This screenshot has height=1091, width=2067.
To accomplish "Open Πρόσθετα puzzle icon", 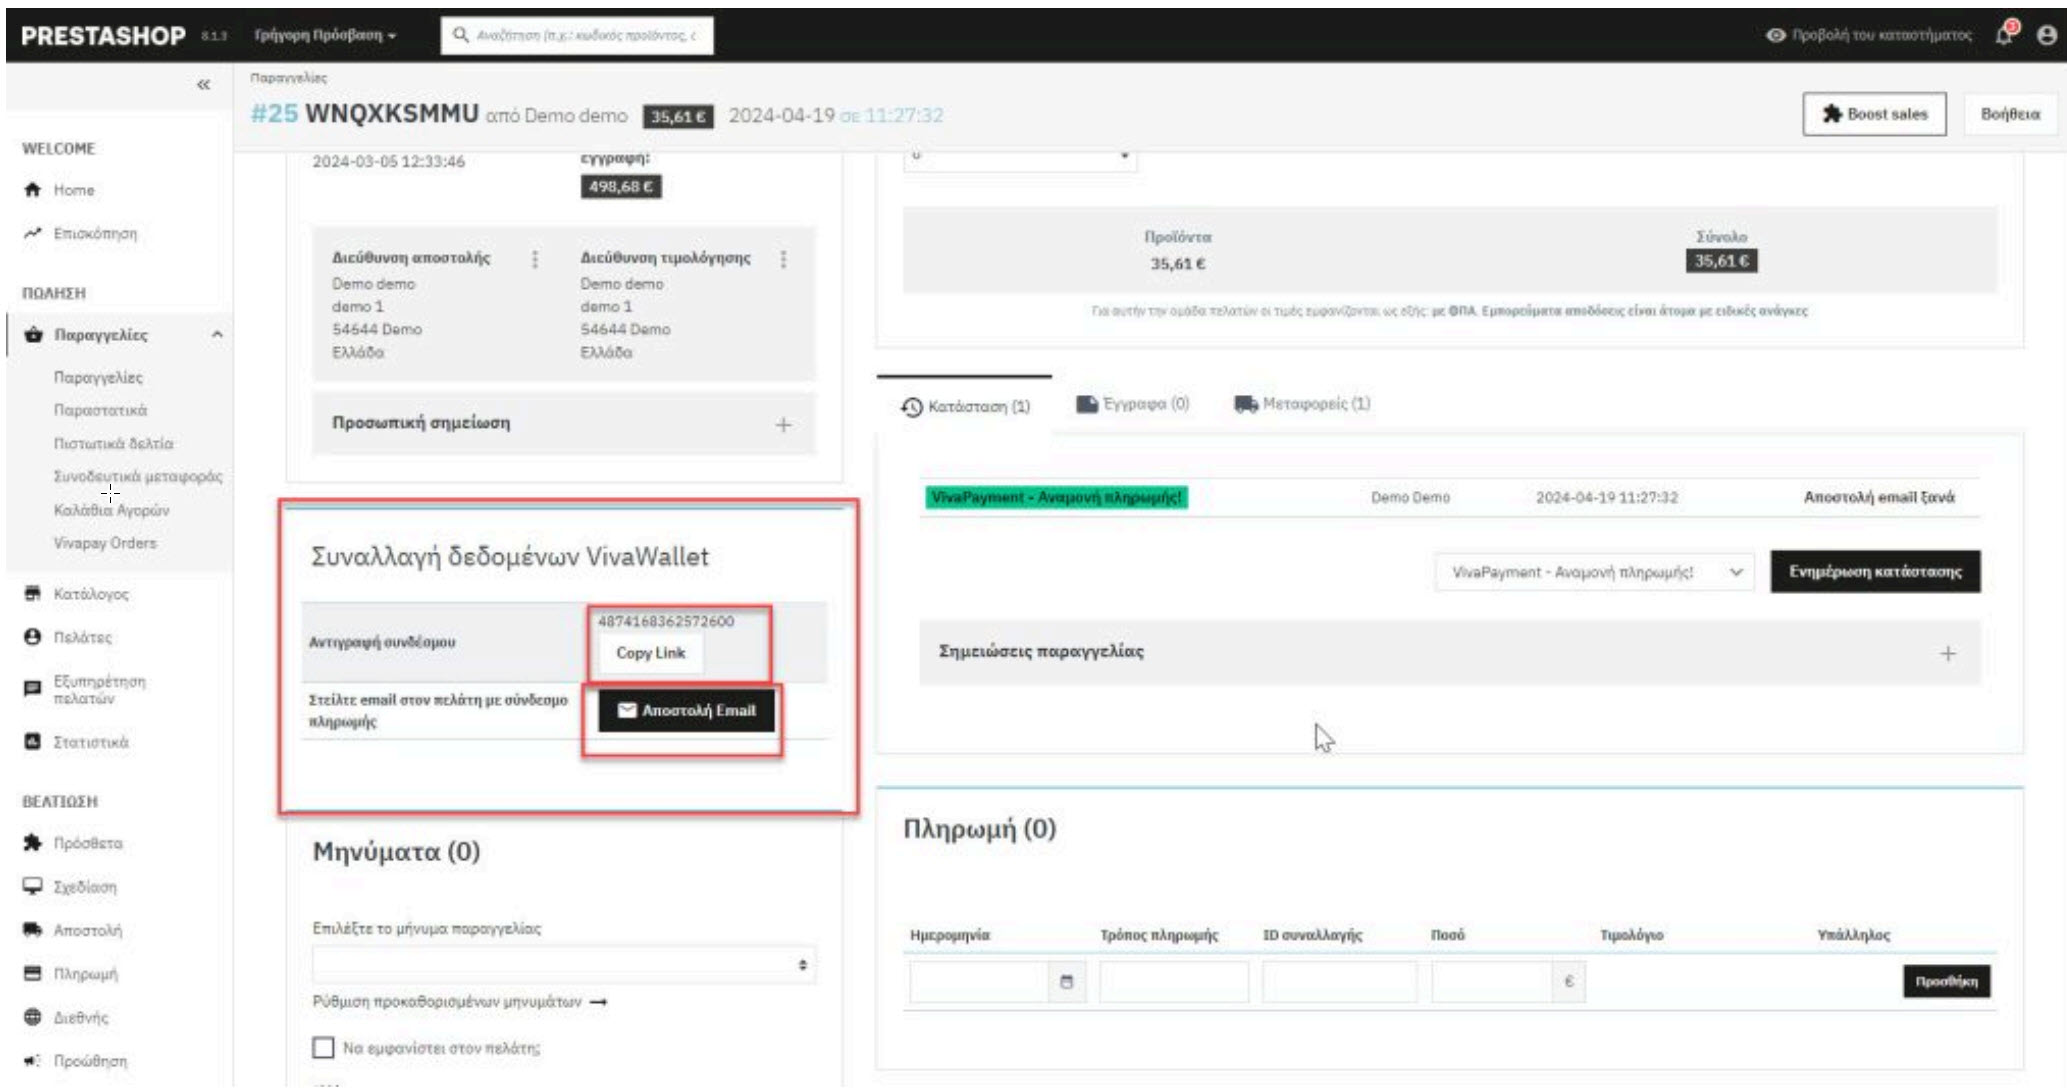I will pos(33,843).
